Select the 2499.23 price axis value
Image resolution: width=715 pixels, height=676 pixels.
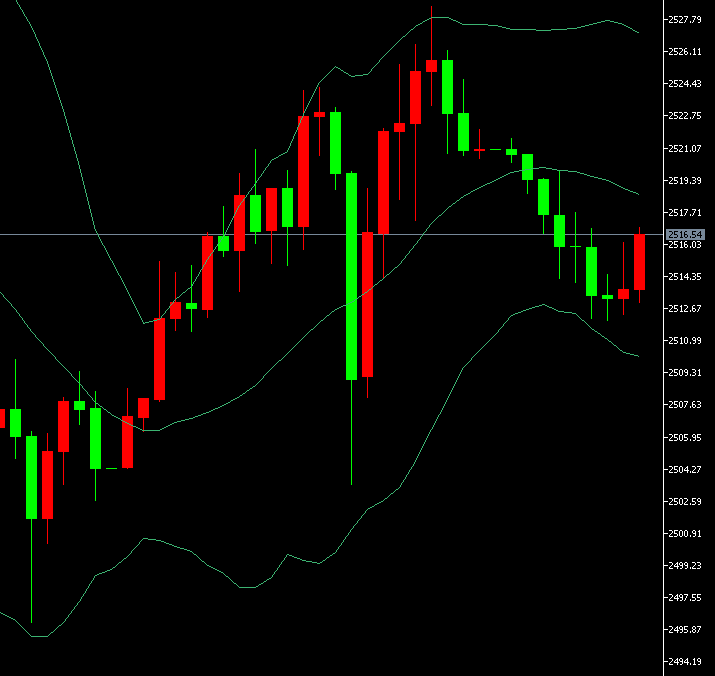click(685, 566)
